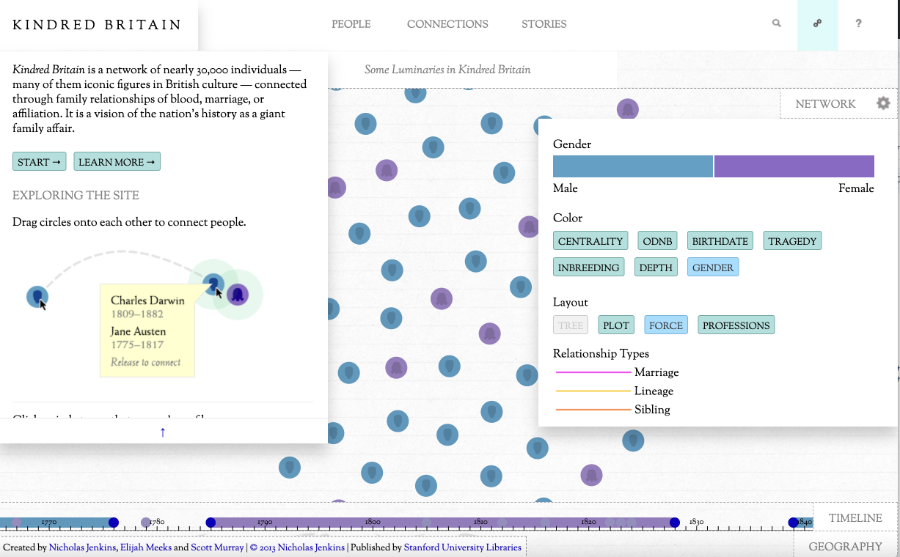900x557 pixels.
Task: Open the Stanford University Libraries link
Action: tap(463, 547)
